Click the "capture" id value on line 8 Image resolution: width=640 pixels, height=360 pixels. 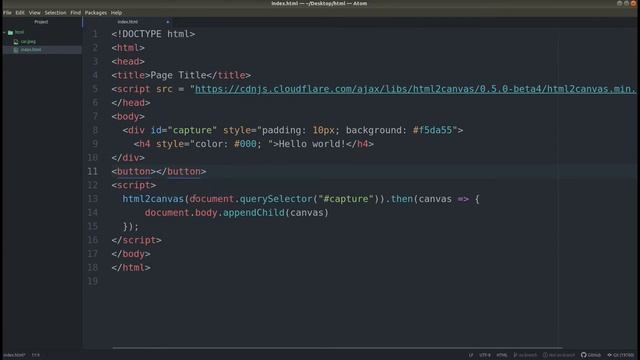[192, 130]
